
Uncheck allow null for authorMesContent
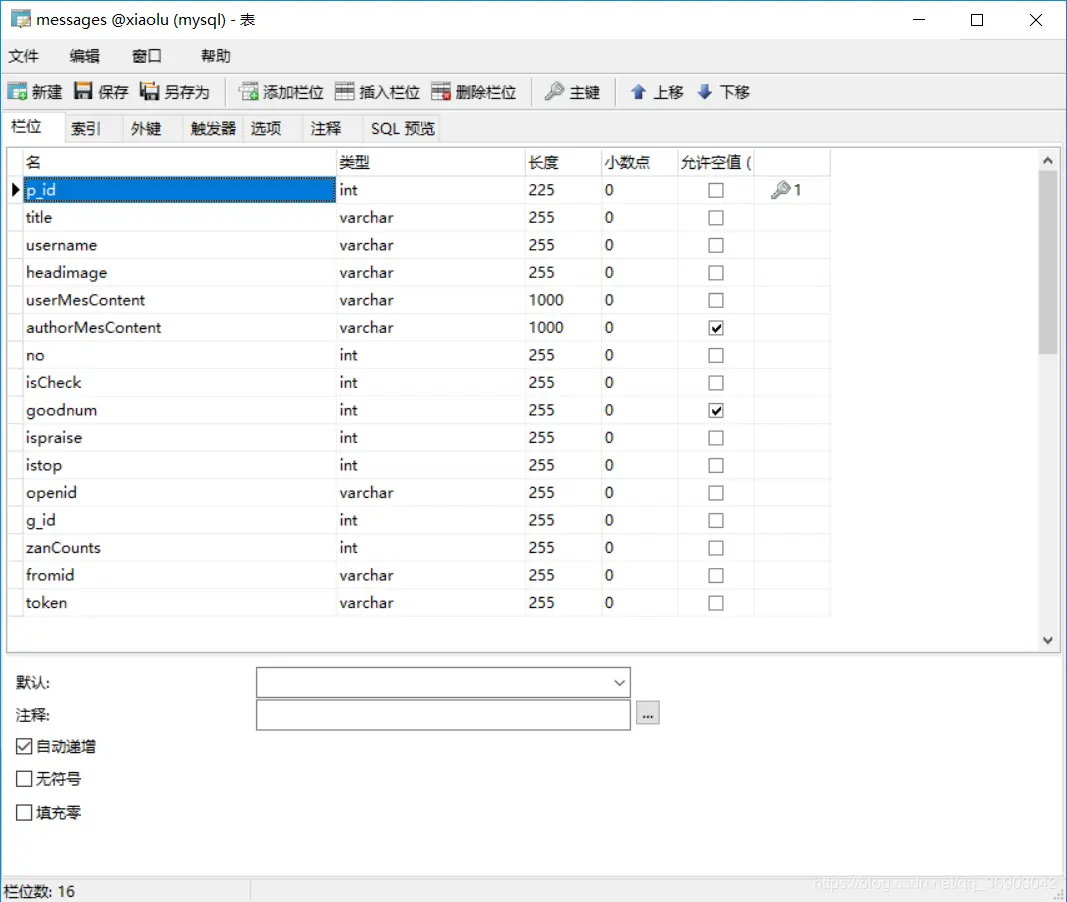pos(716,328)
